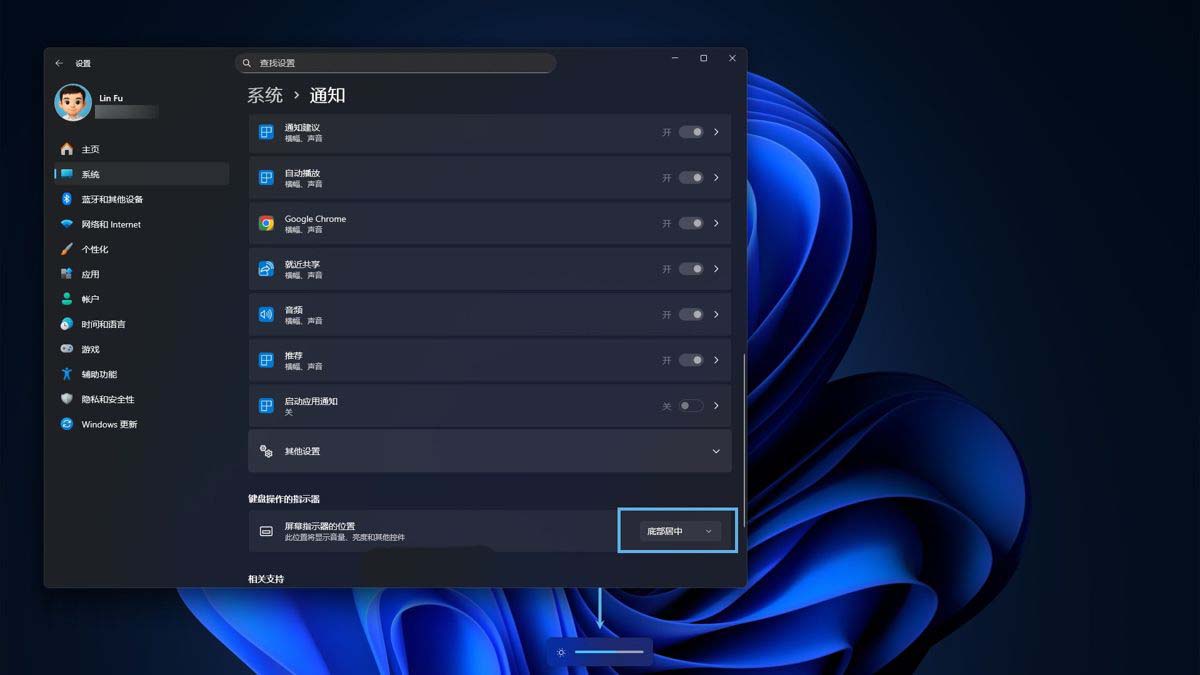Viewport: 1200px width, 675px height.
Task: Click the 相关支持 heading
Action: (x=266, y=579)
